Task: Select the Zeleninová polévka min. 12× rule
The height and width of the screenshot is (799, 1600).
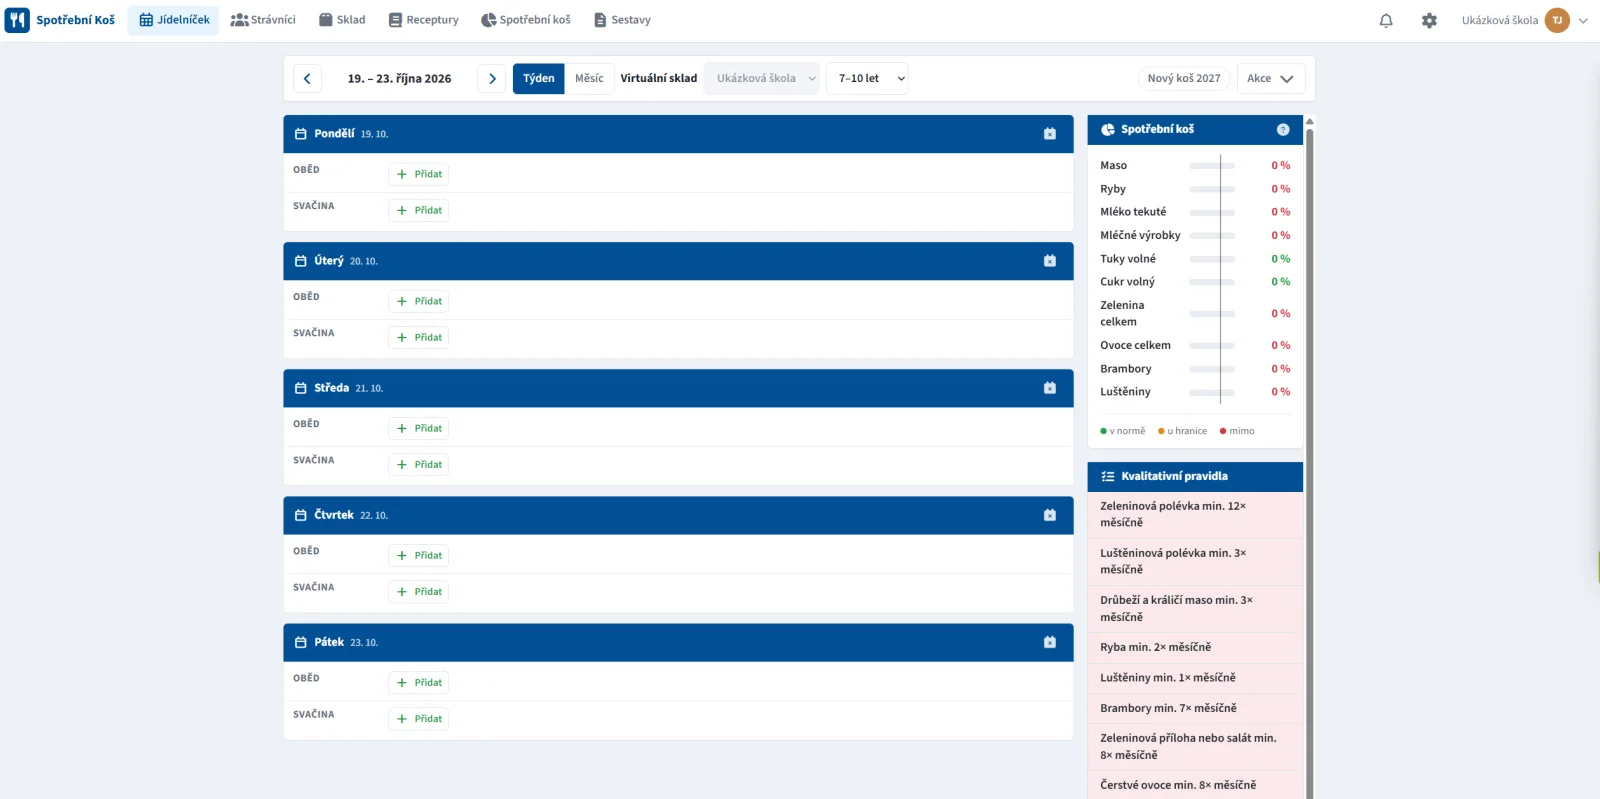Action: [1195, 514]
